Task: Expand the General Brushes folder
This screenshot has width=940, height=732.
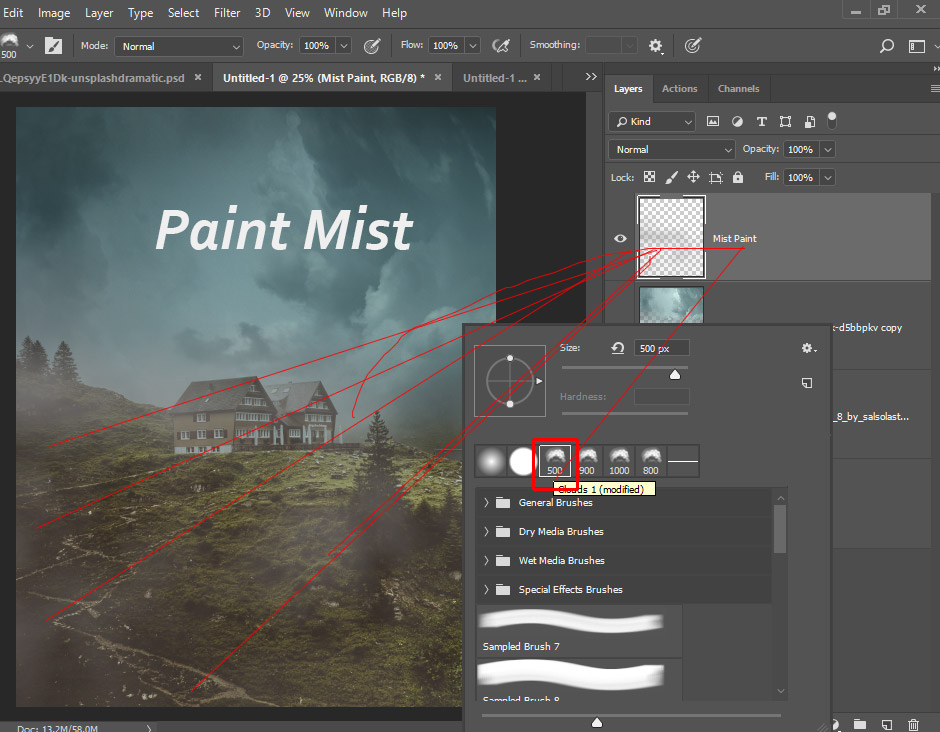Action: point(487,503)
